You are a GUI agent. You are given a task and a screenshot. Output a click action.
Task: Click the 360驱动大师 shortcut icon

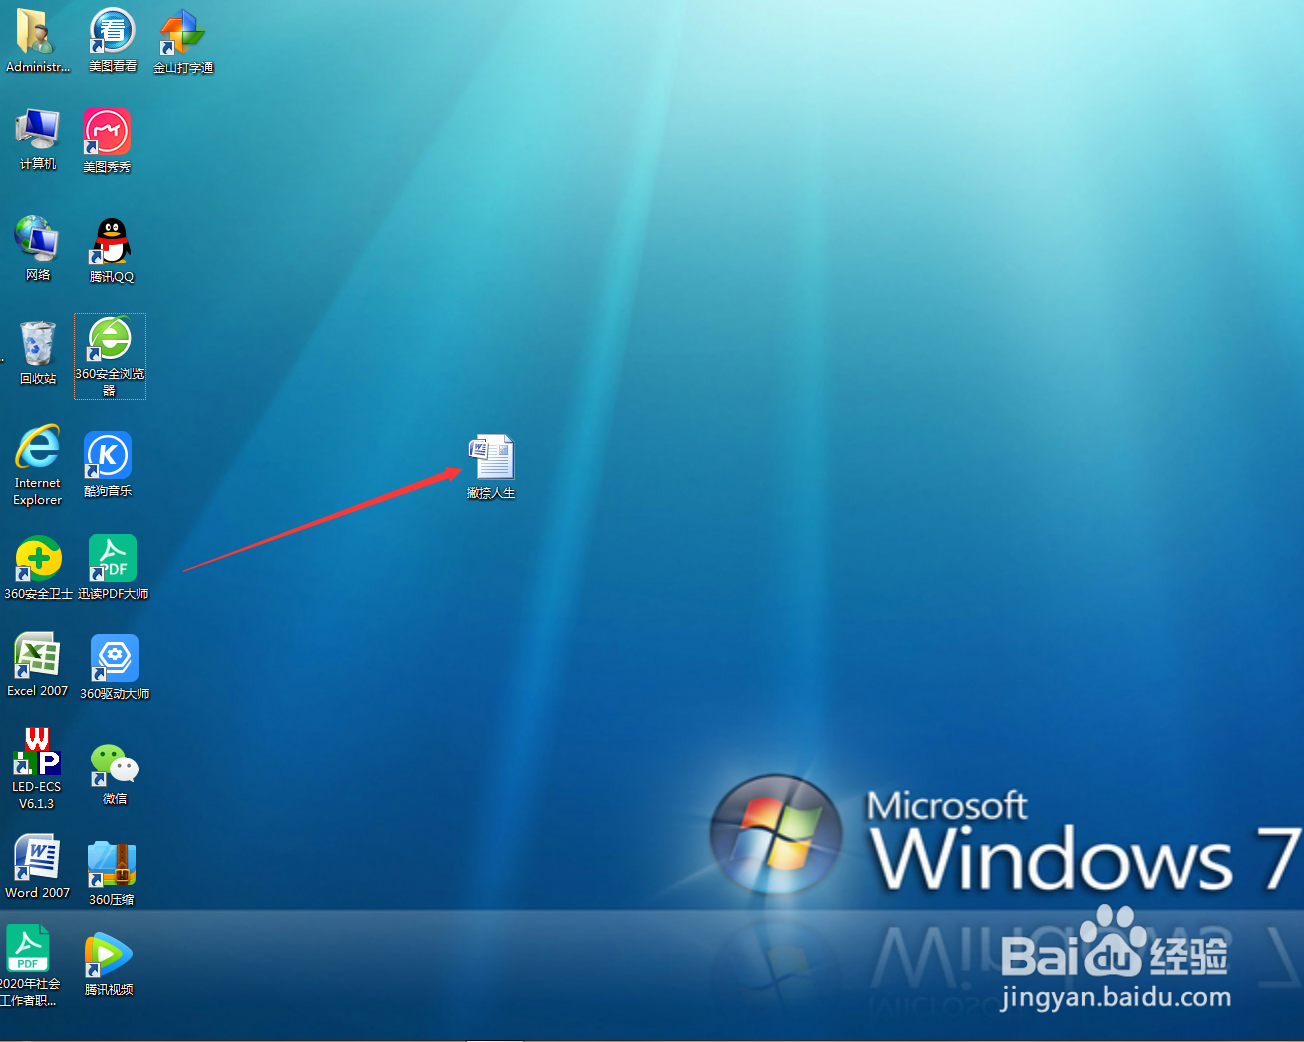pos(115,659)
